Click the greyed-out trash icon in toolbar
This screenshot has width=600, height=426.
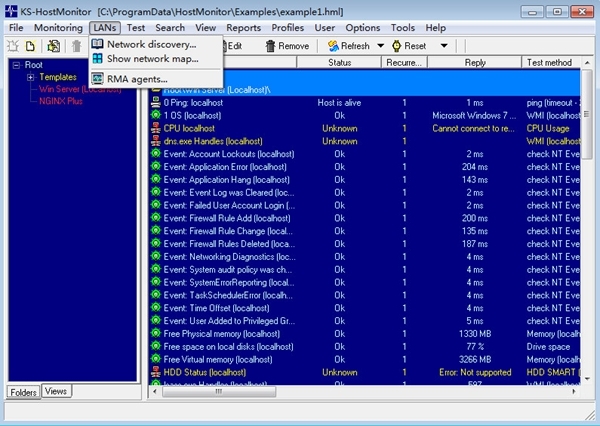coord(77,46)
